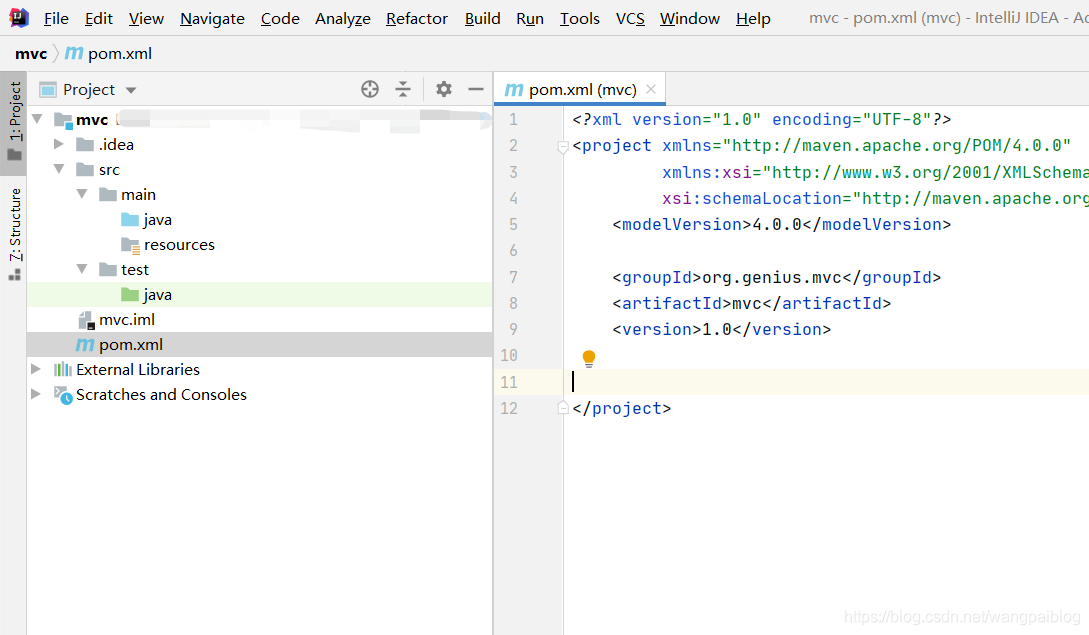Open the Build menu
Viewport: 1089px width, 635px height.
click(482, 19)
